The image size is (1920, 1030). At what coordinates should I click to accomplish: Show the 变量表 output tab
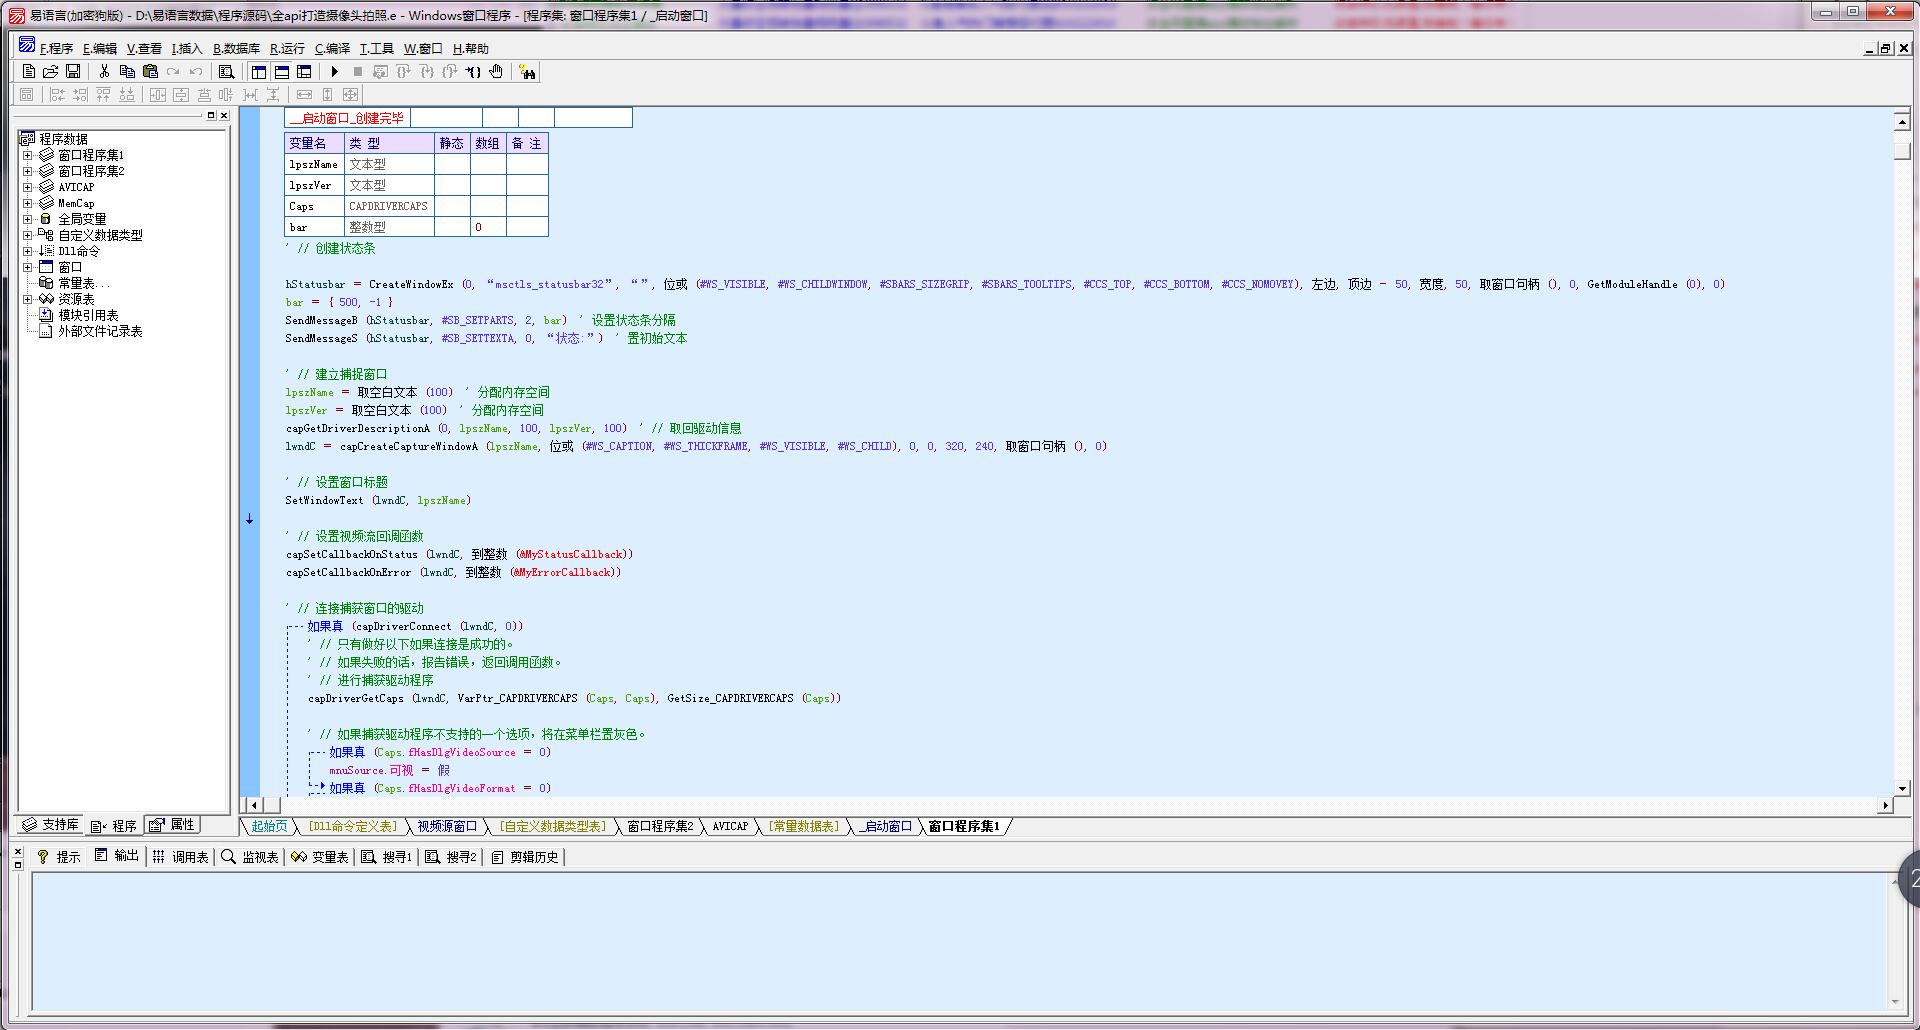[320, 857]
